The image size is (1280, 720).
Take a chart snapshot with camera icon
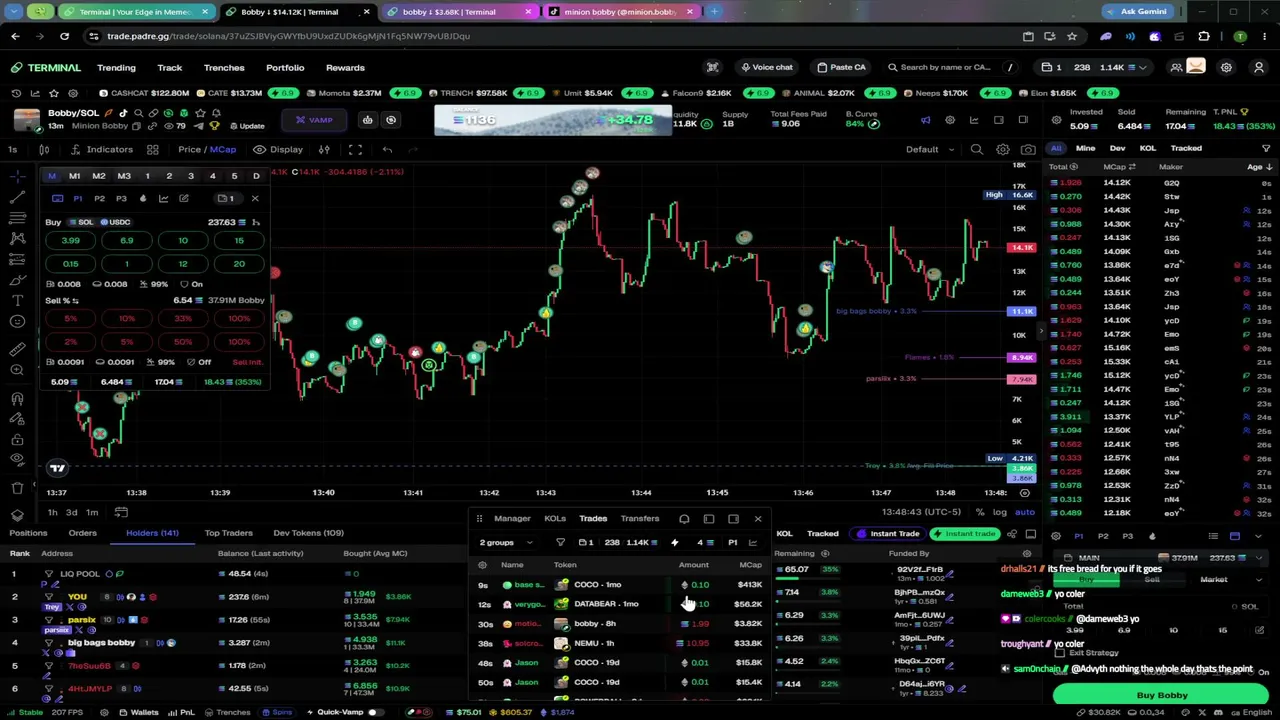pos(1028,150)
